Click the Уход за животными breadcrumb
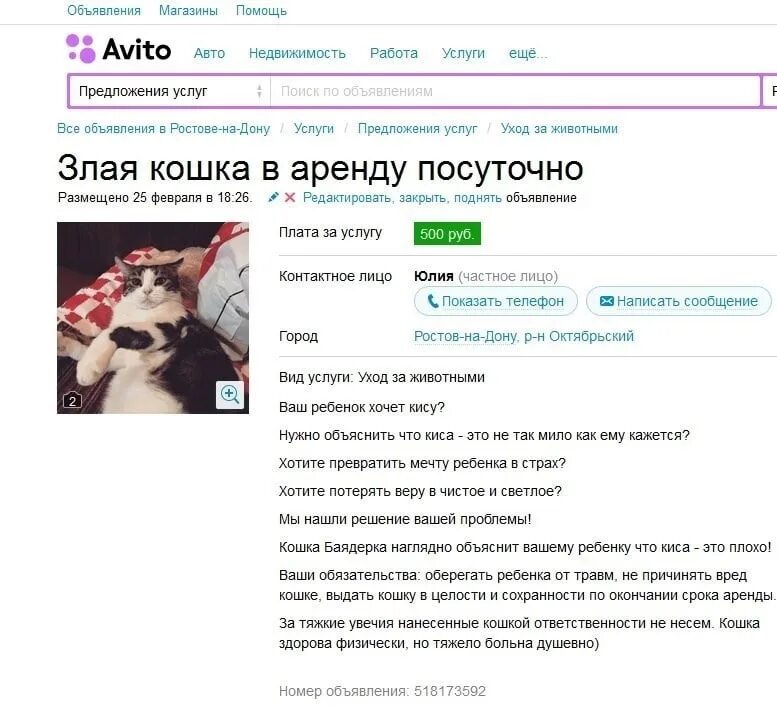 [559, 128]
